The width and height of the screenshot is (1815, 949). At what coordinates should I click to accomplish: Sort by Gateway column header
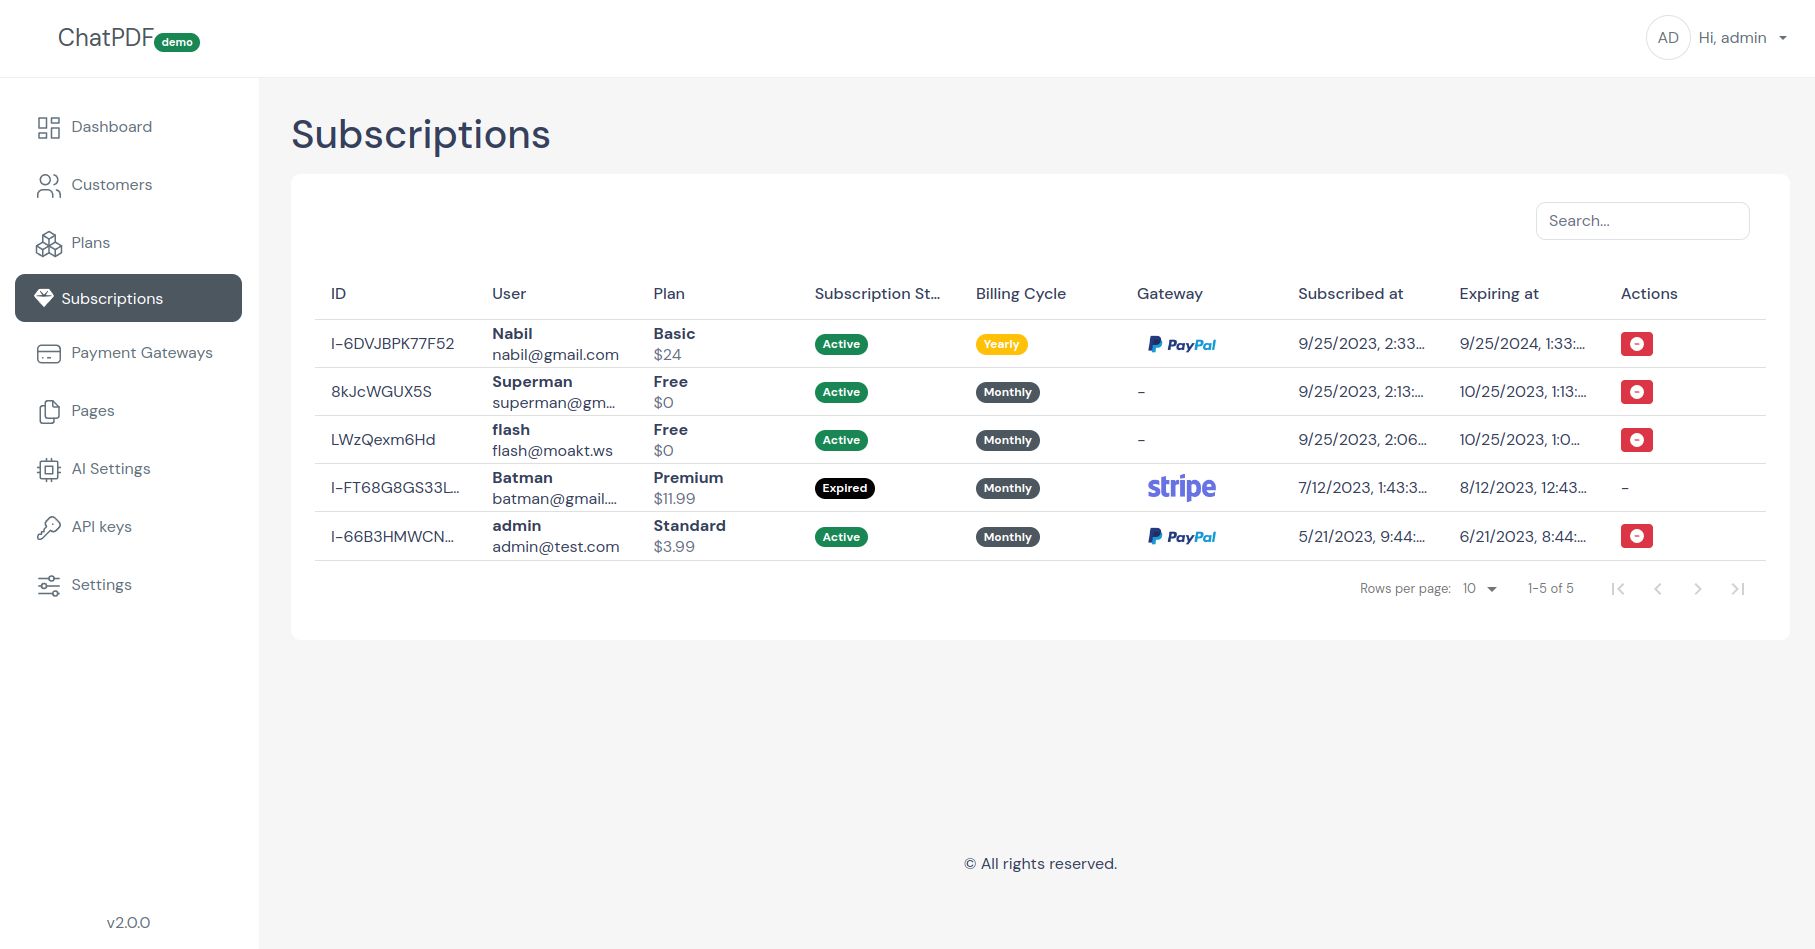pos(1170,294)
